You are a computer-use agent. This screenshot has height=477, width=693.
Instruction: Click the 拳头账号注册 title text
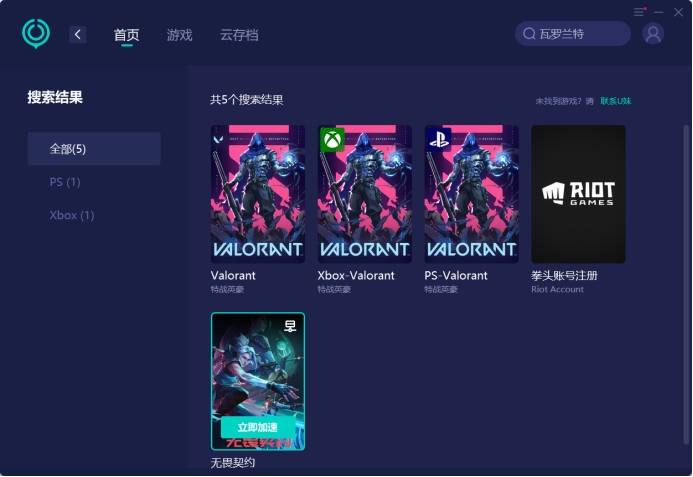[564, 275]
